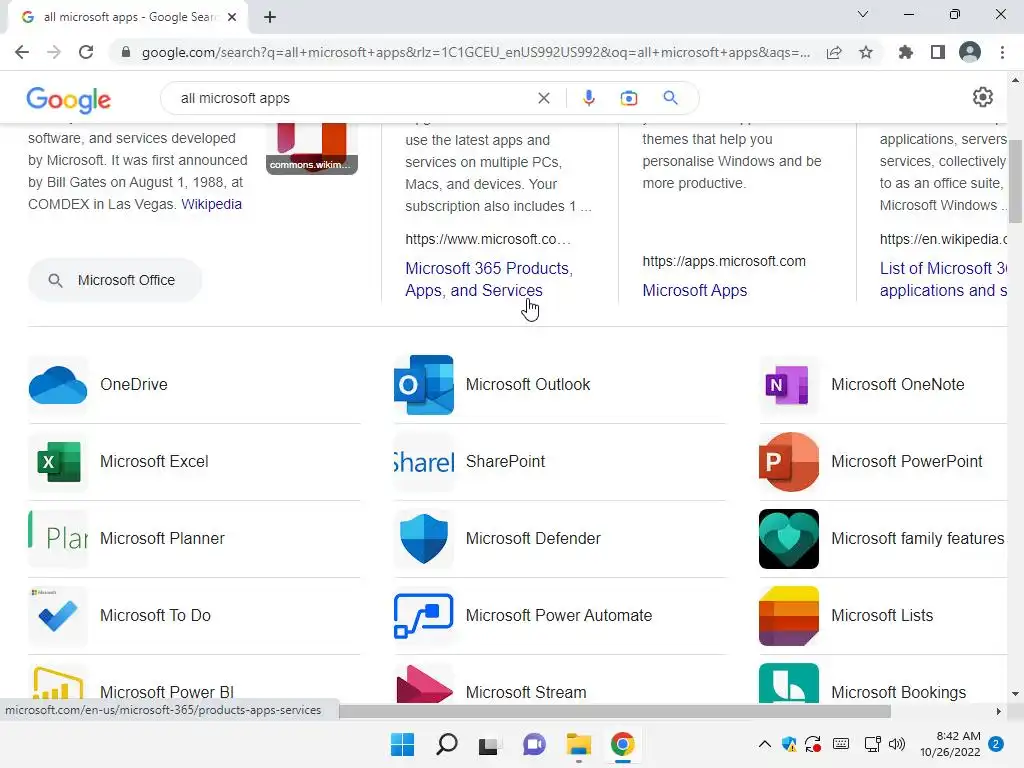Open the Windows Start menu

click(402, 744)
